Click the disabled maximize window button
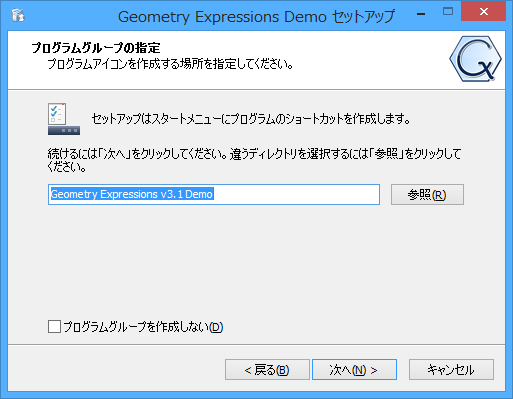The height and width of the screenshot is (399, 513). pyautogui.click(x=448, y=12)
